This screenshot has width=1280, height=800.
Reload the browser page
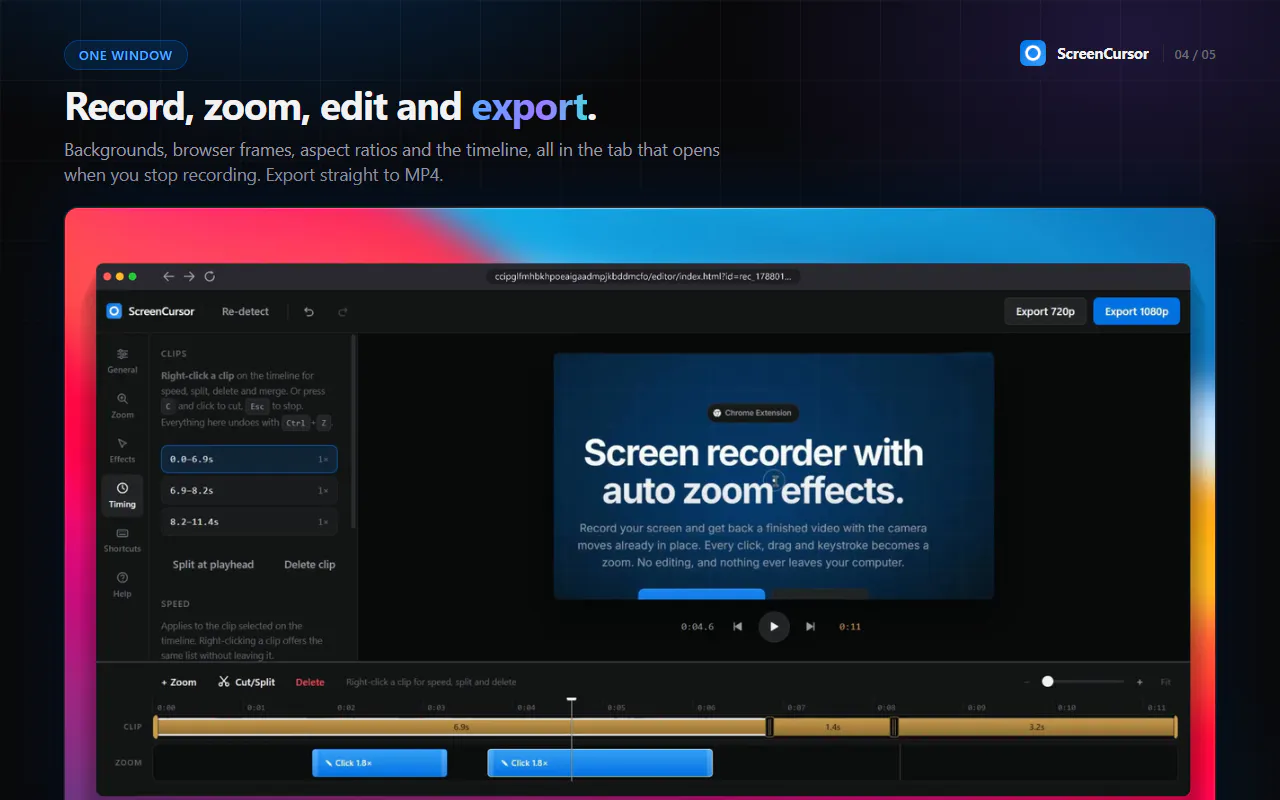click(x=209, y=276)
